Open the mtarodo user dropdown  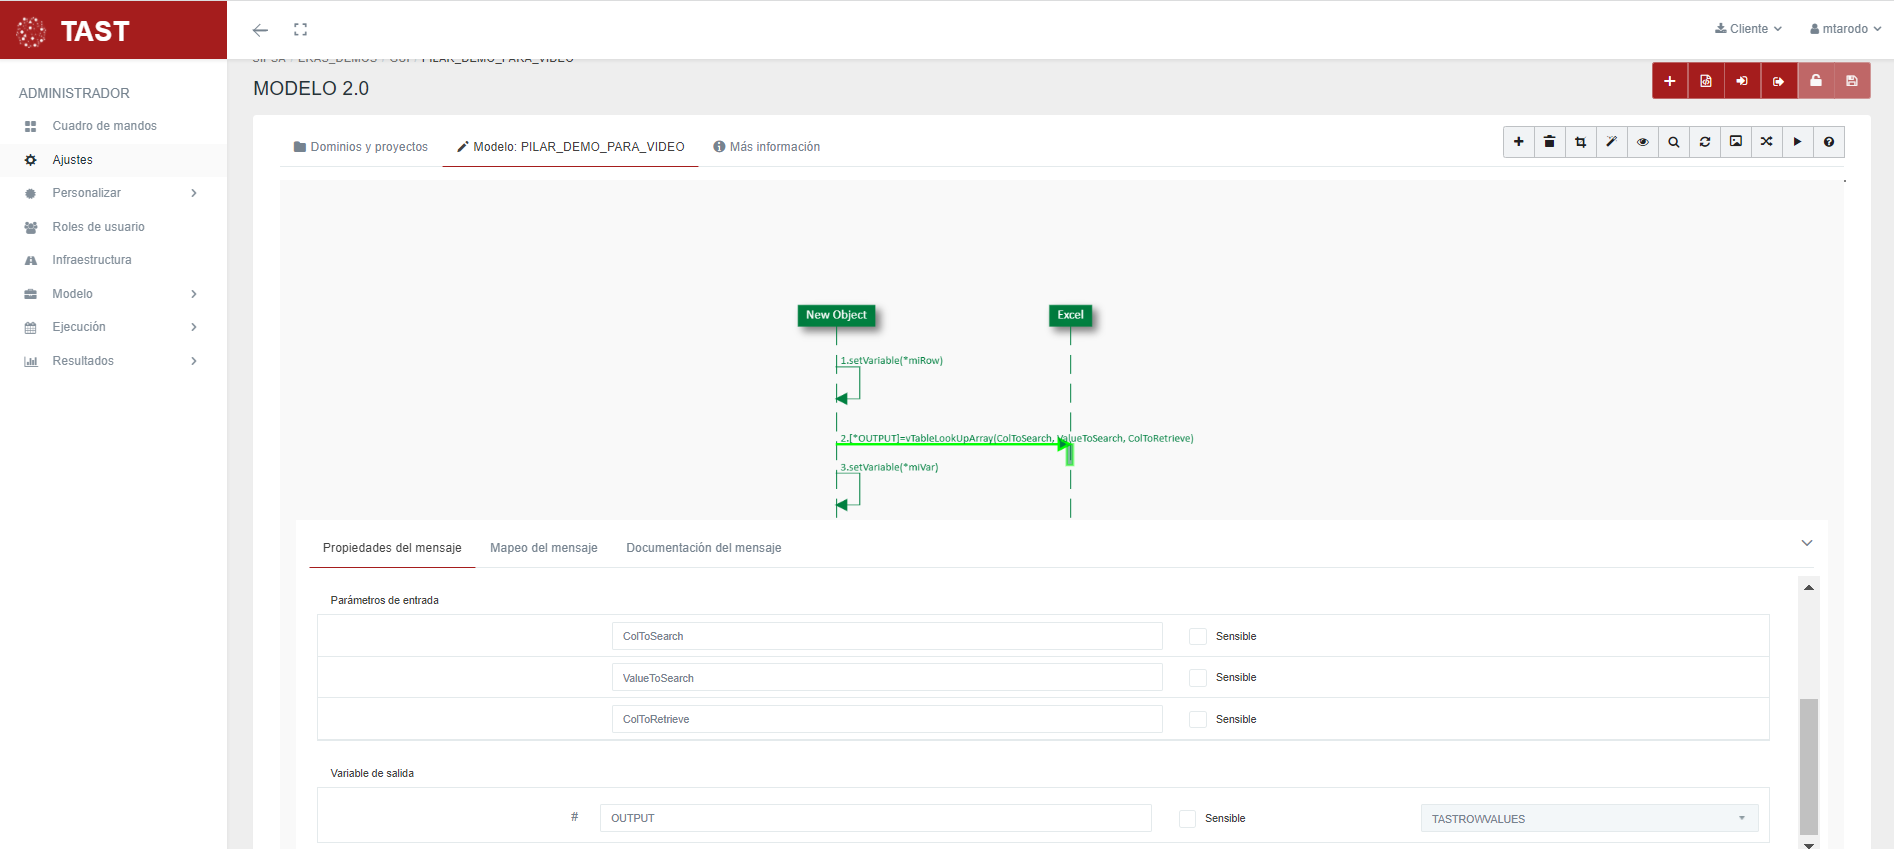tap(1845, 29)
